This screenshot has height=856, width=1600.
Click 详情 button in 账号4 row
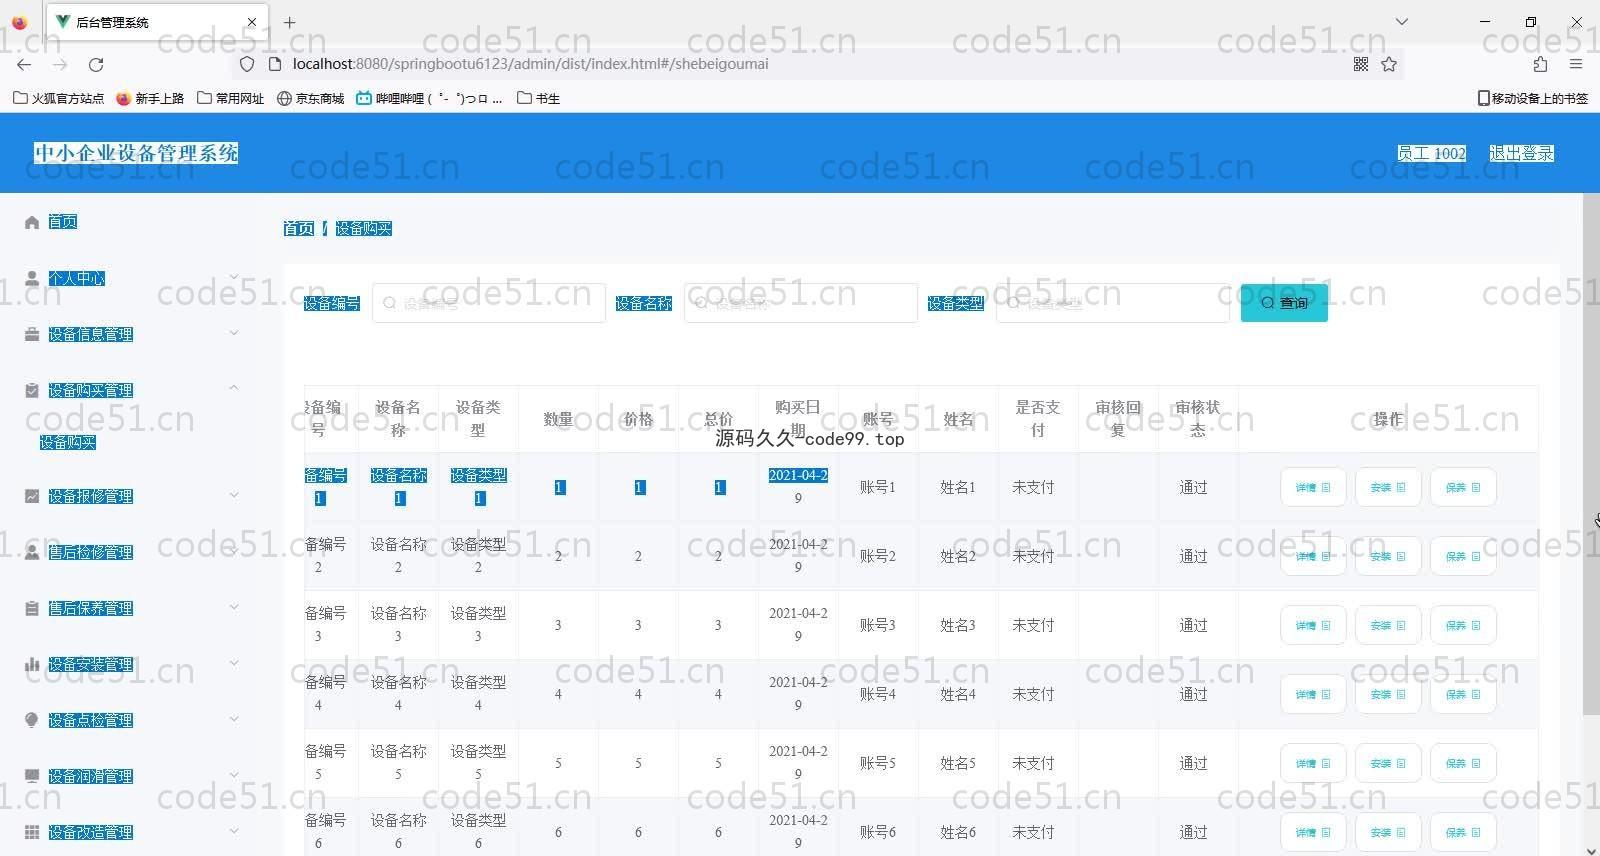coord(1313,695)
